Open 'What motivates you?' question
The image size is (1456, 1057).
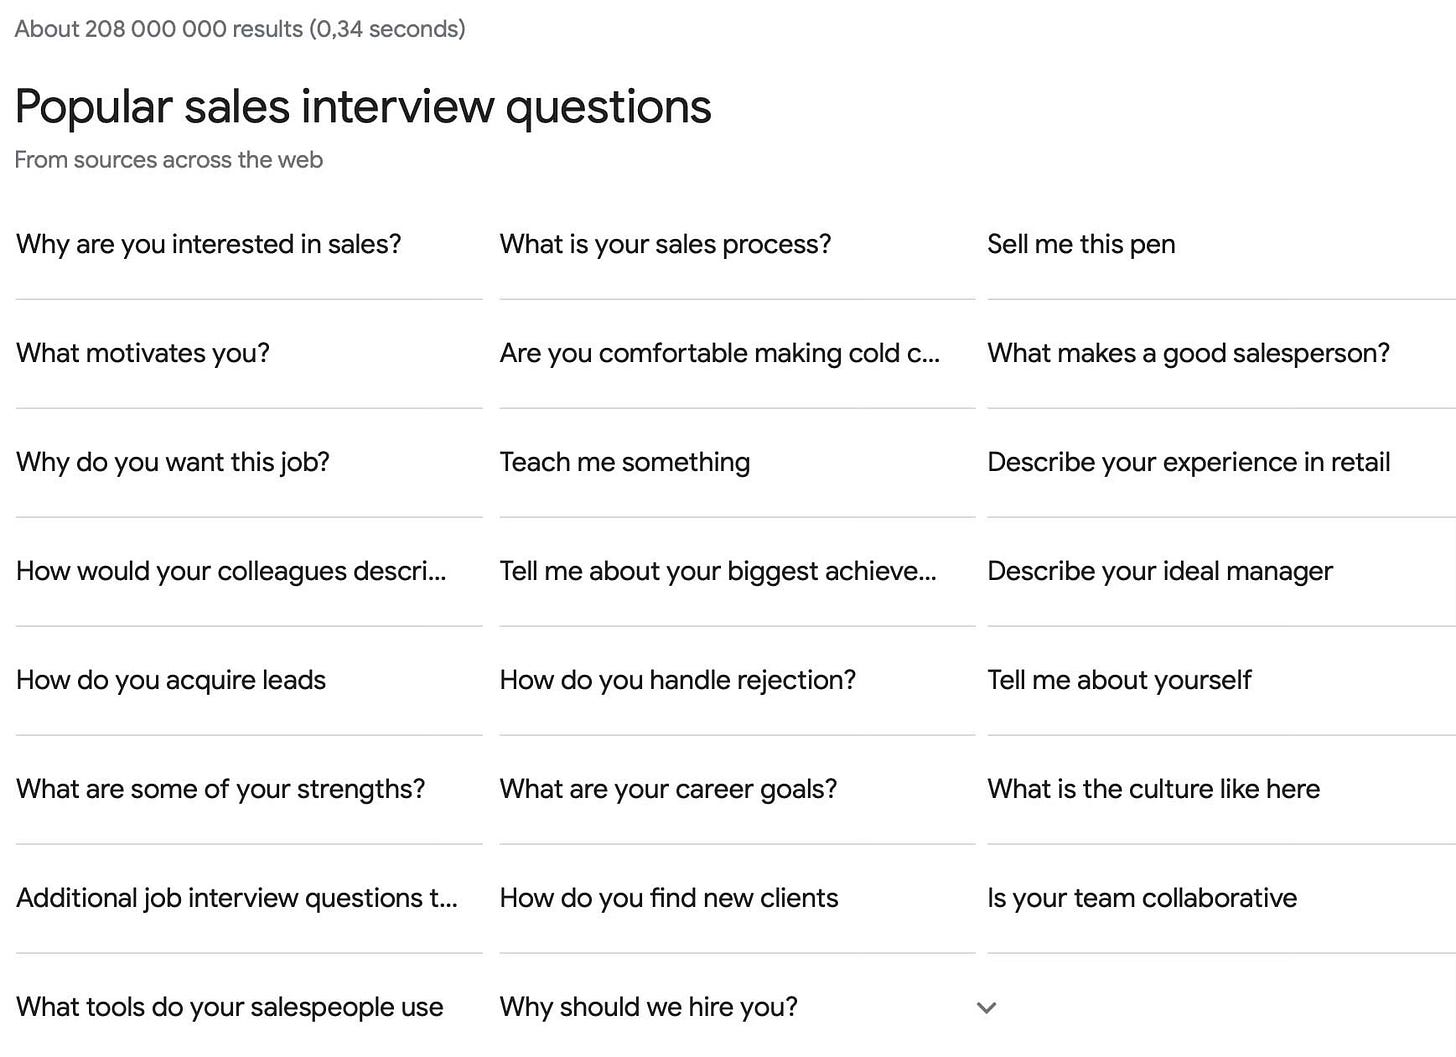pyautogui.click(x=143, y=353)
